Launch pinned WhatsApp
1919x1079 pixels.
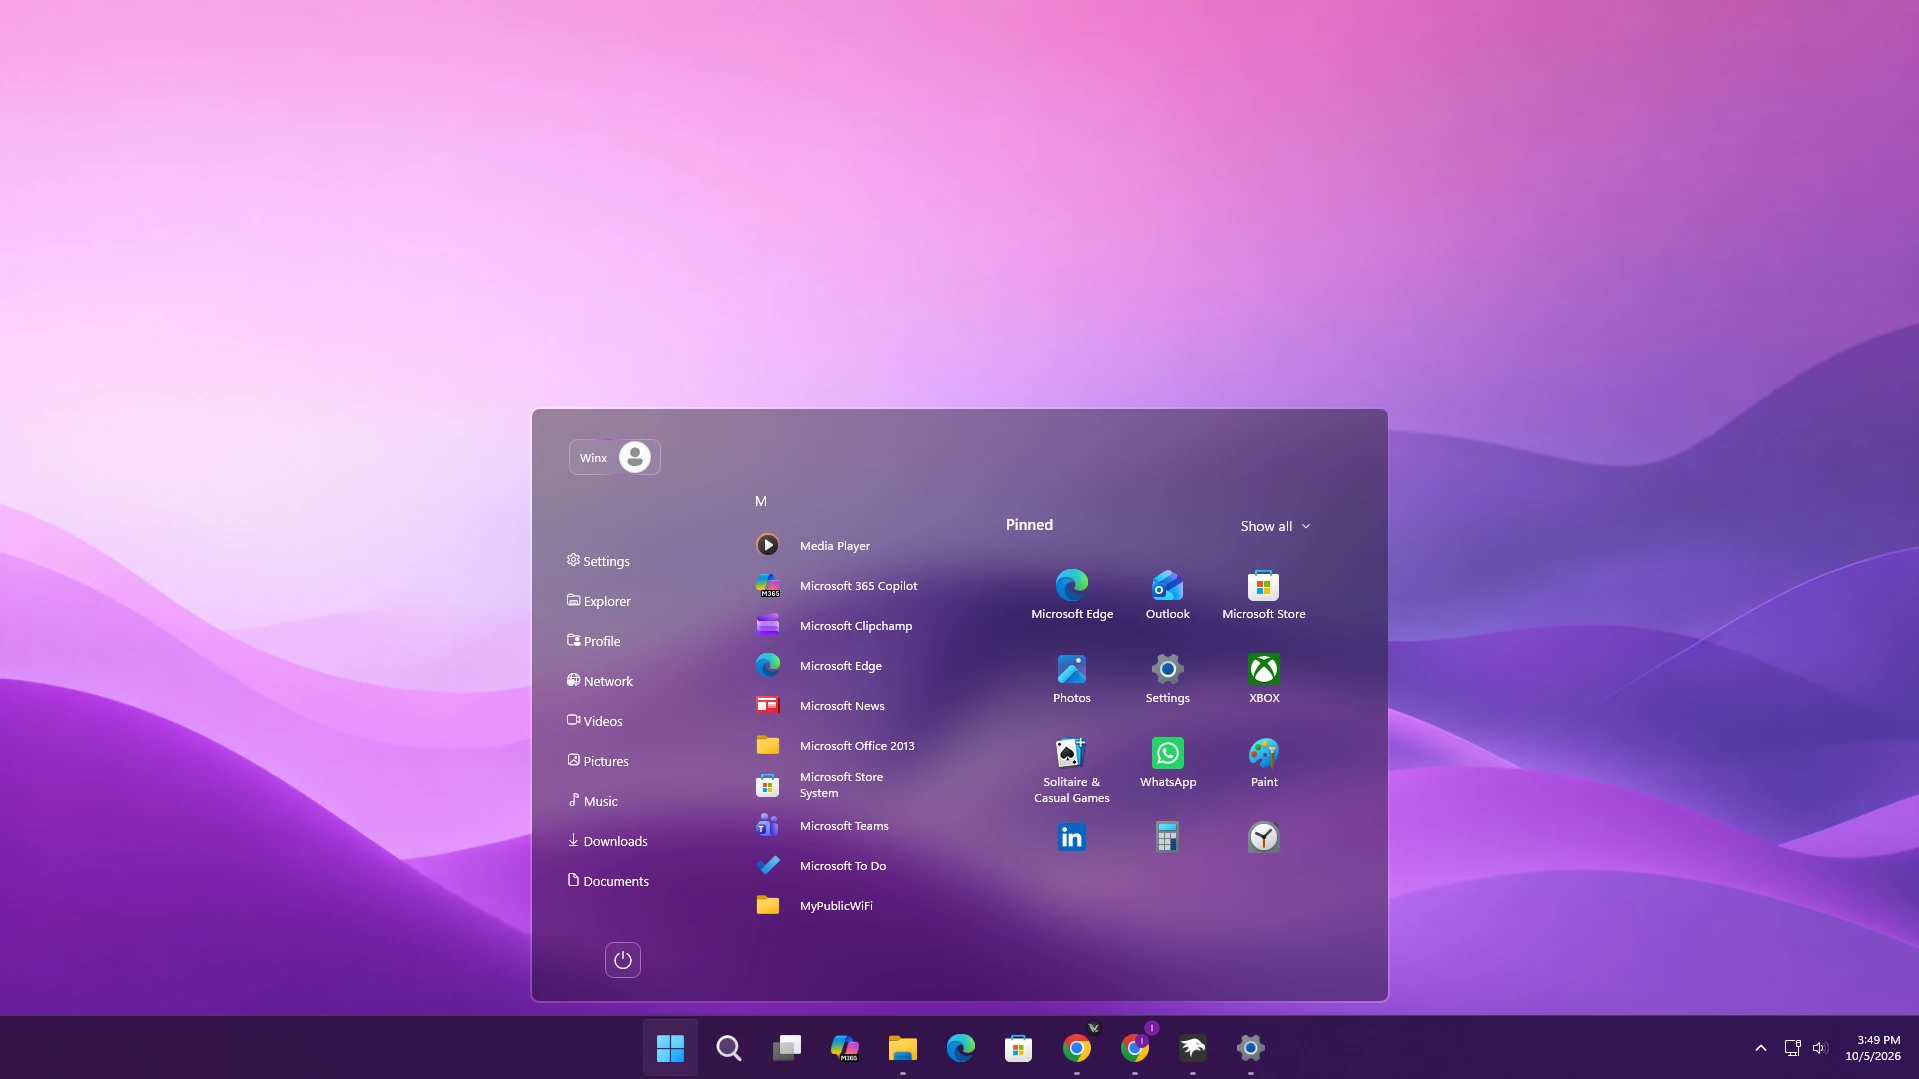pos(1167,762)
